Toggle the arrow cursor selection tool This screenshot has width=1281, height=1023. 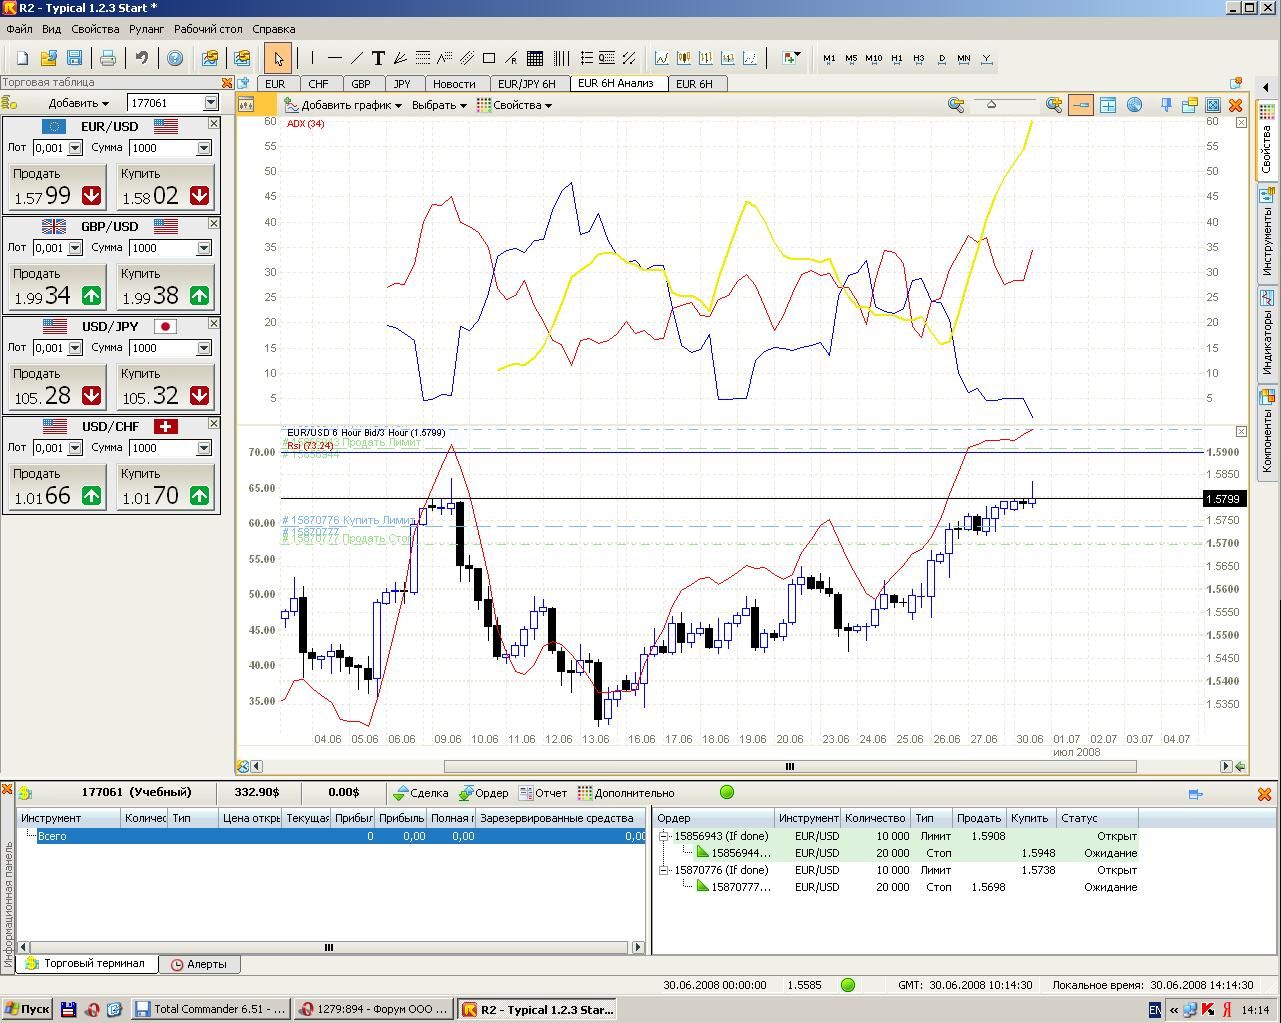click(x=277, y=58)
